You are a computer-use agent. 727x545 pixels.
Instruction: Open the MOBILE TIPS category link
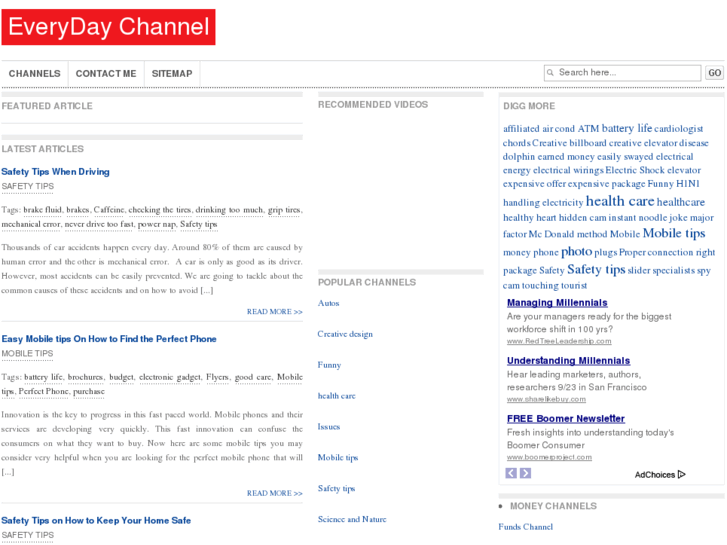pyautogui.click(x=27, y=353)
